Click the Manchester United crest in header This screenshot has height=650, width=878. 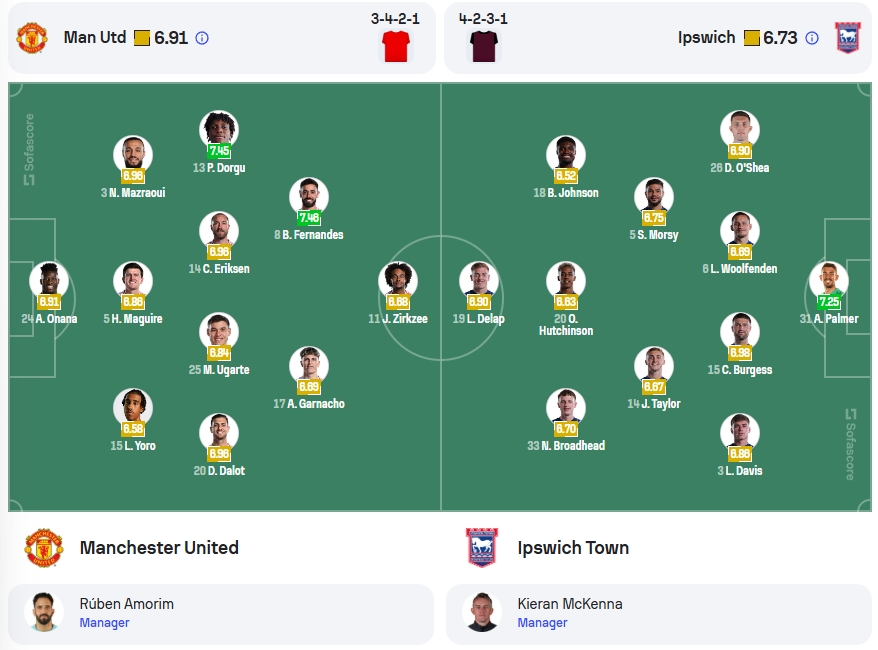32,38
